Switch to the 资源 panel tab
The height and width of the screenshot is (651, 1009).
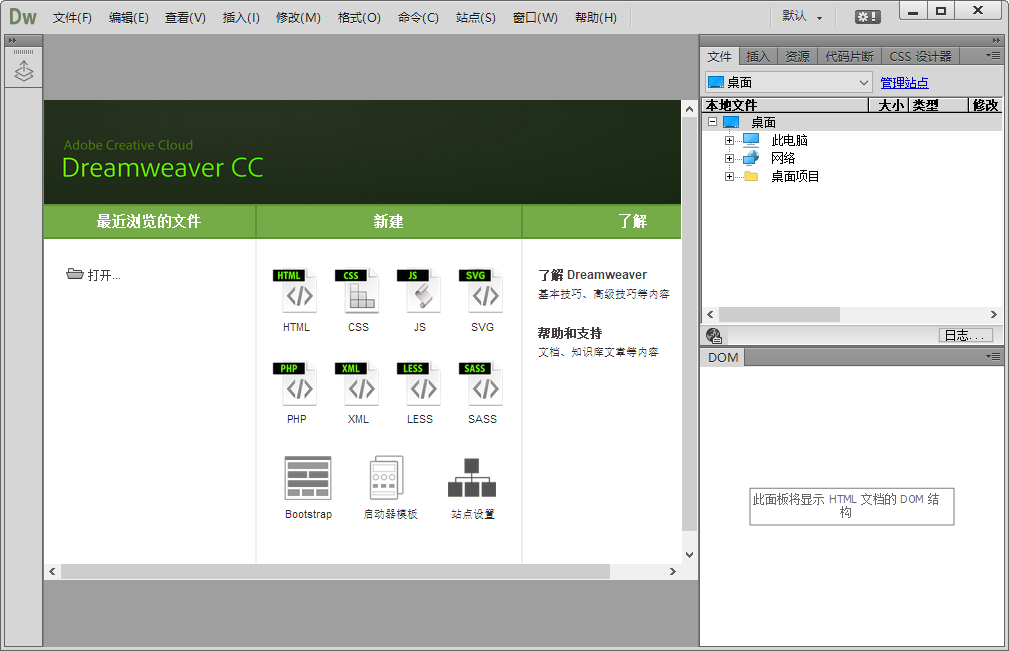point(797,57)
